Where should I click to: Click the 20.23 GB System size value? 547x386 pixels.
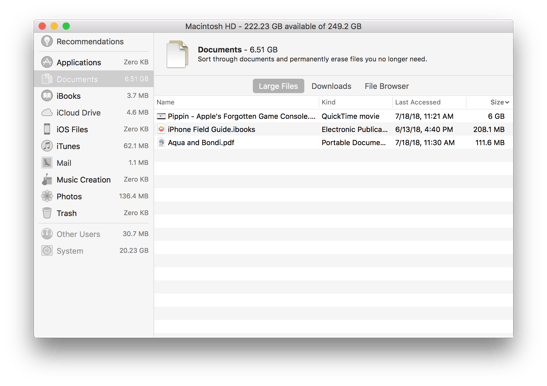click(134, 251)
